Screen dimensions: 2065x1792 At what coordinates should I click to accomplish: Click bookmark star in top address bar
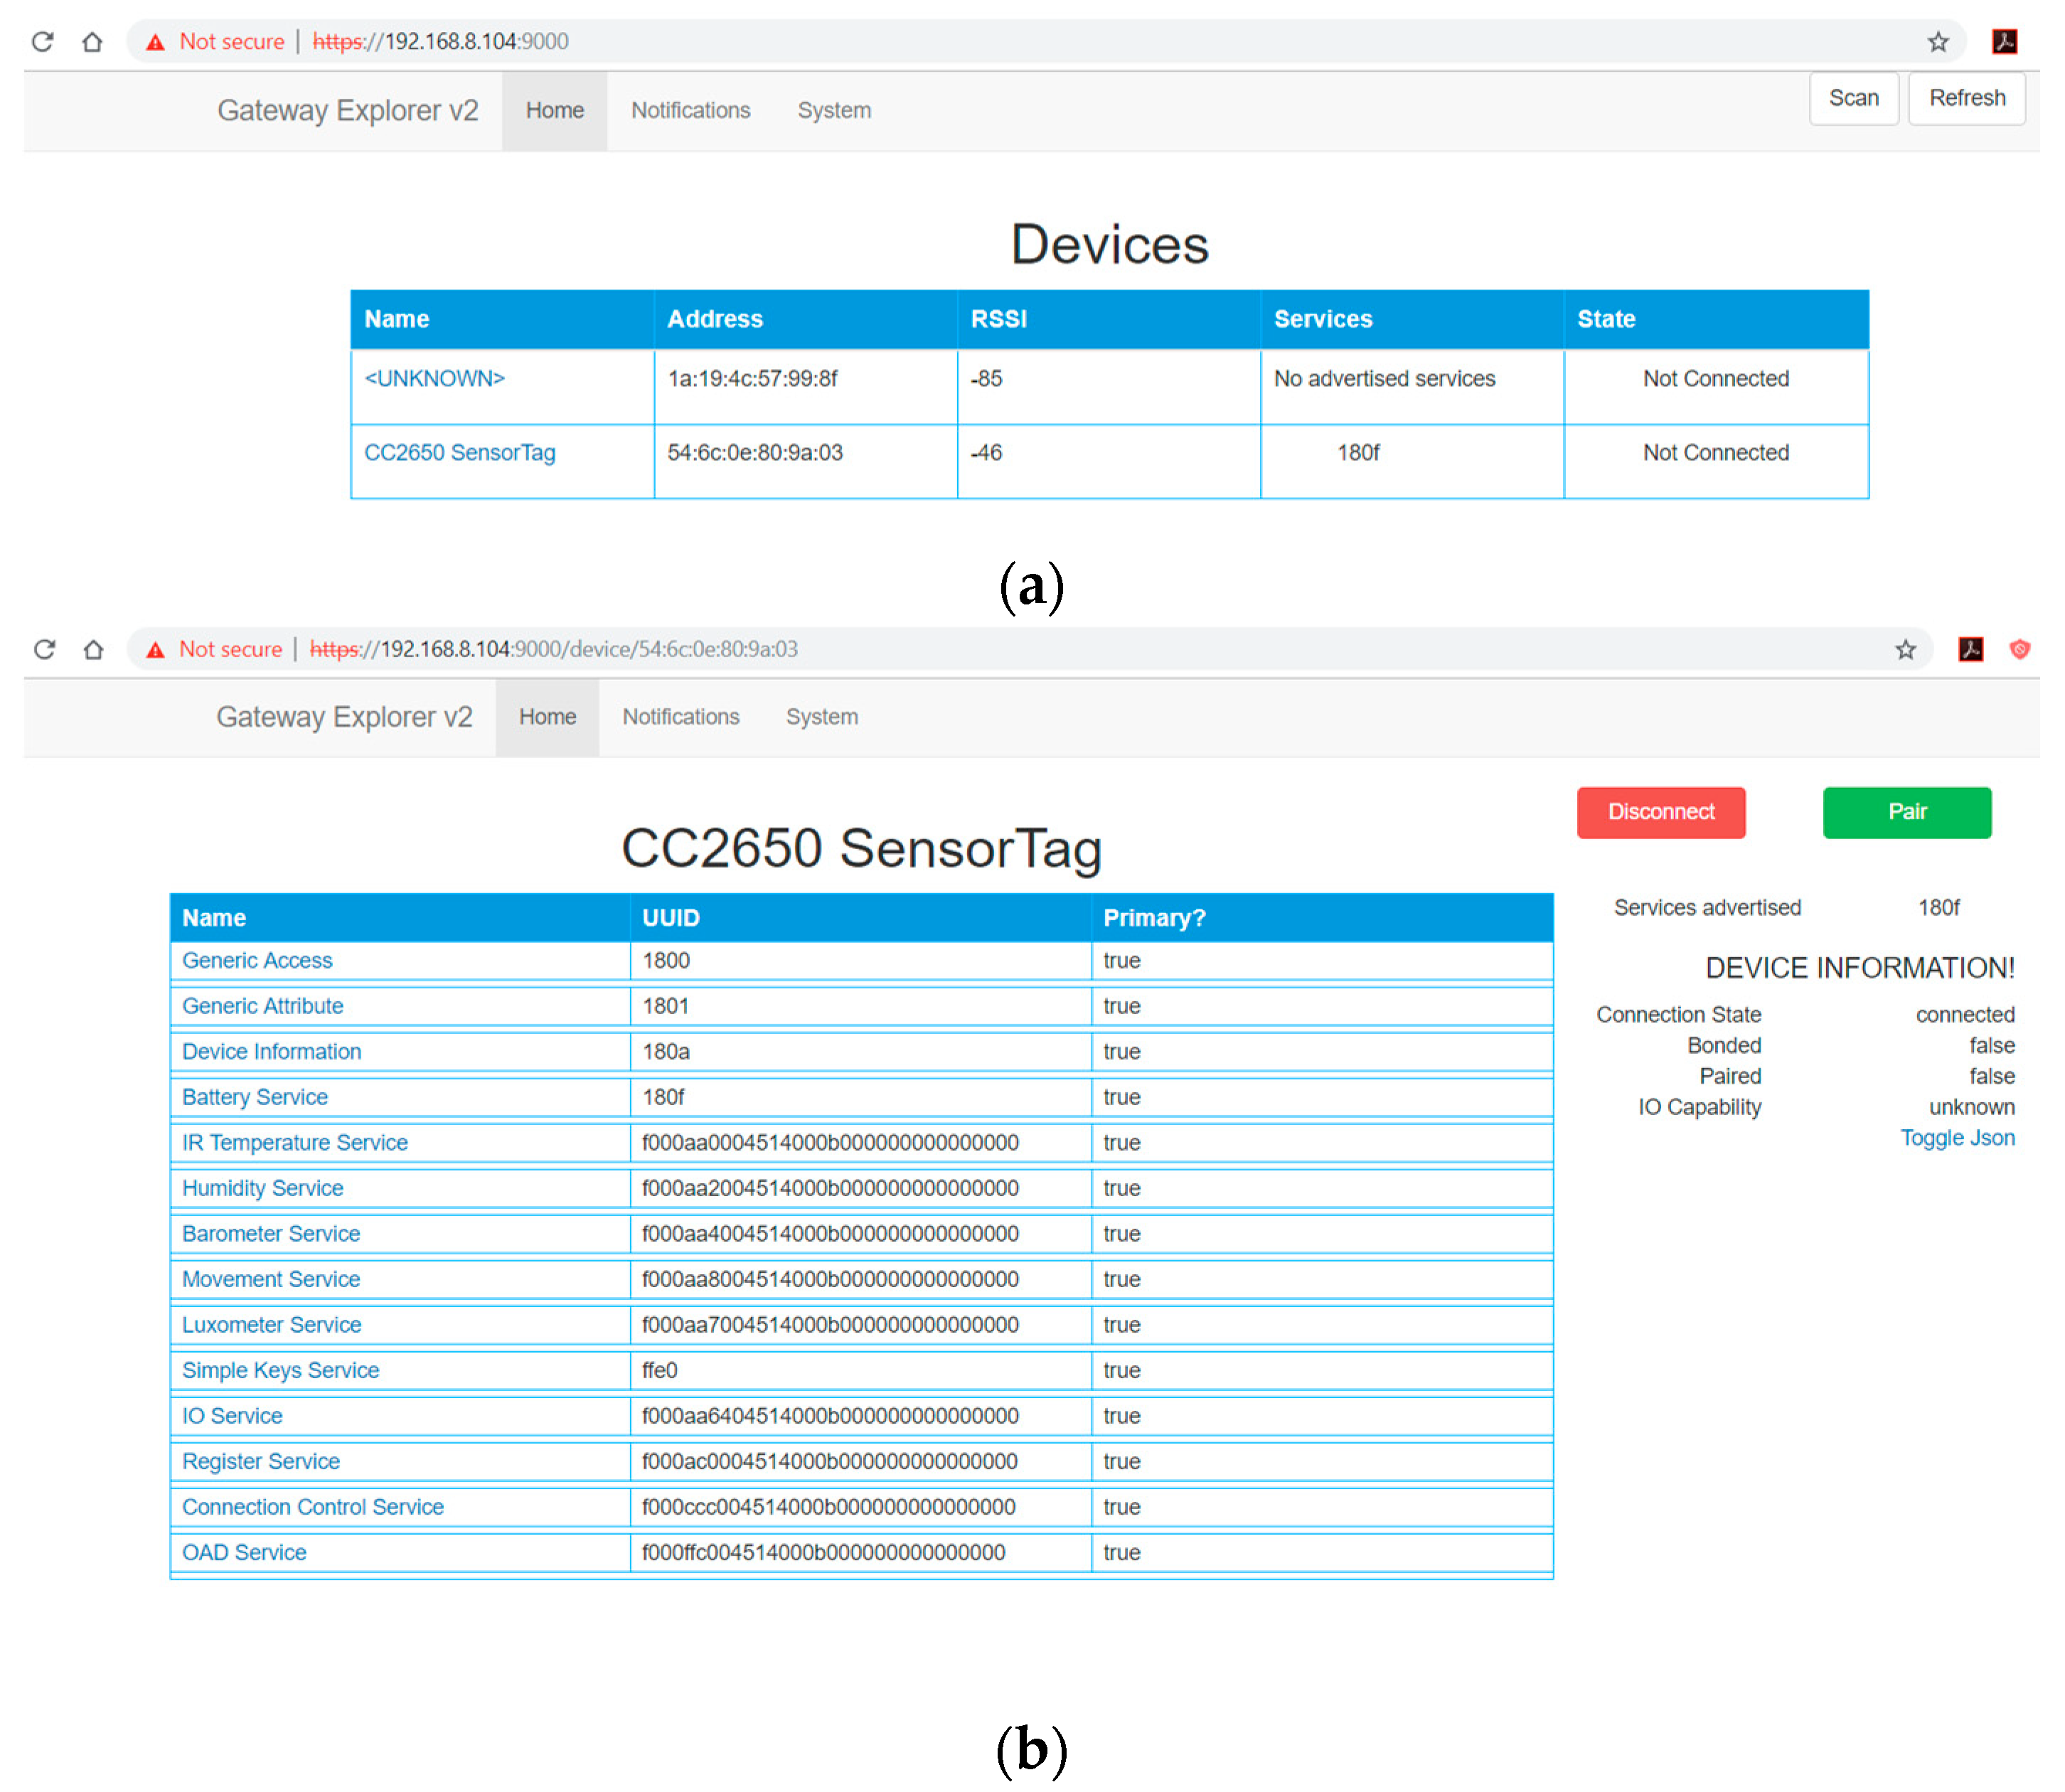pos(1937,41)
